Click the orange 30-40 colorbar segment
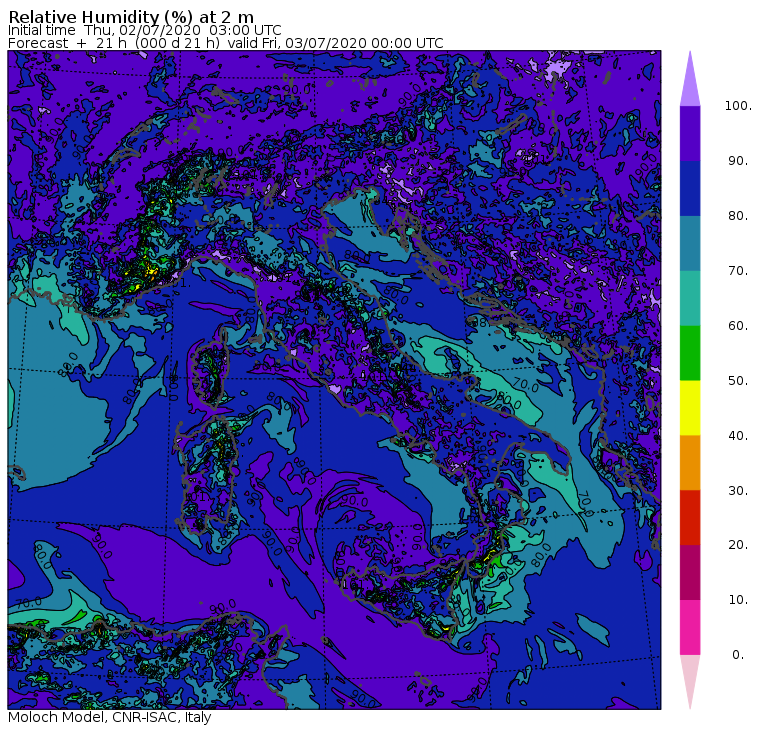Screen dimensions: 760x731 tap(690, 462)
